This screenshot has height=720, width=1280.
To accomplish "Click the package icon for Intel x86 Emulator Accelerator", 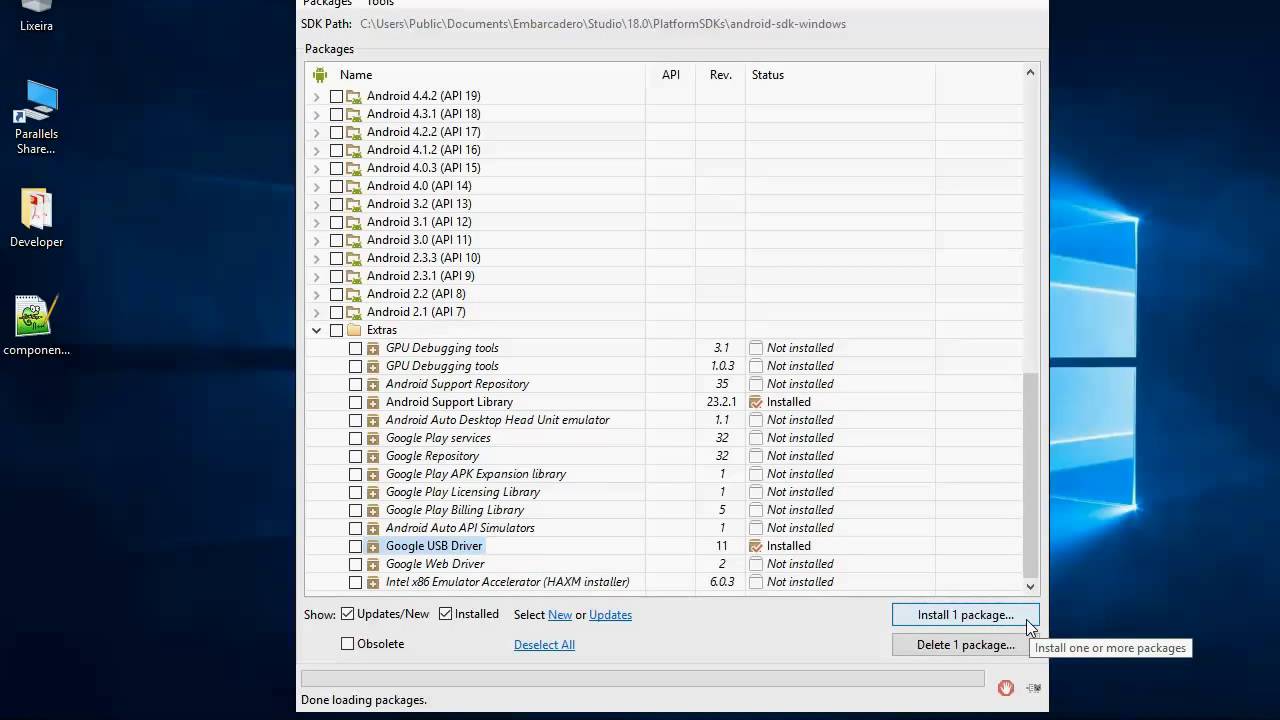I will [x=373, y=582].
